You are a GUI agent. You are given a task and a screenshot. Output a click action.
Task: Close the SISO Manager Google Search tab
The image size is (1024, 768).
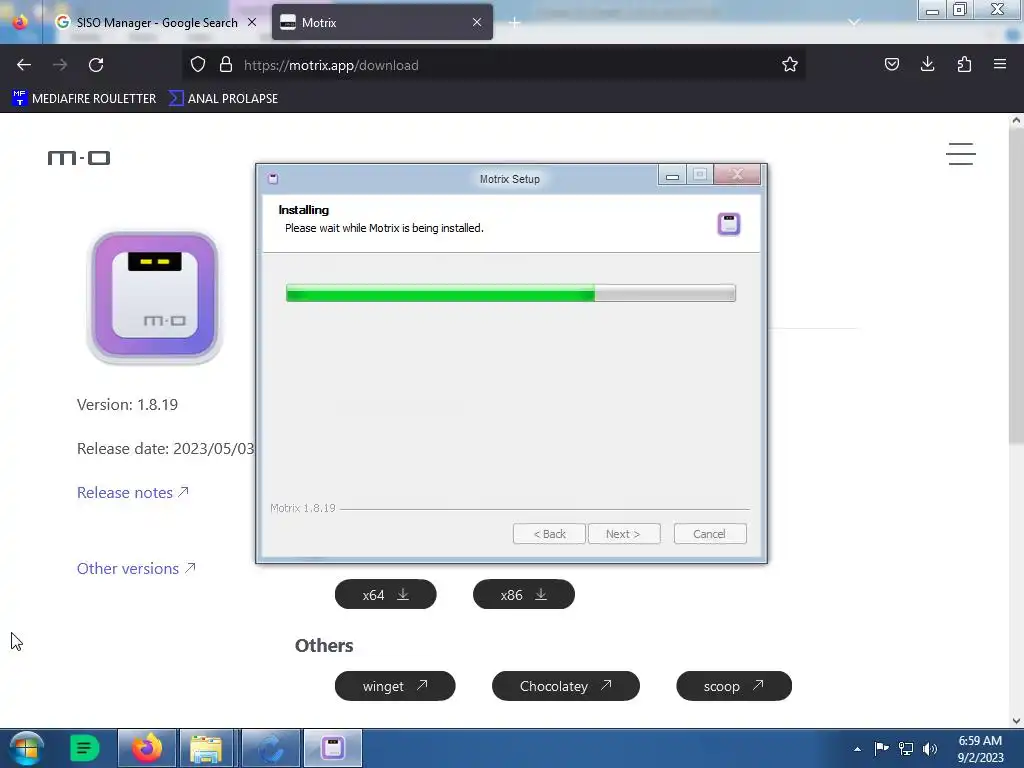point(252,22)
